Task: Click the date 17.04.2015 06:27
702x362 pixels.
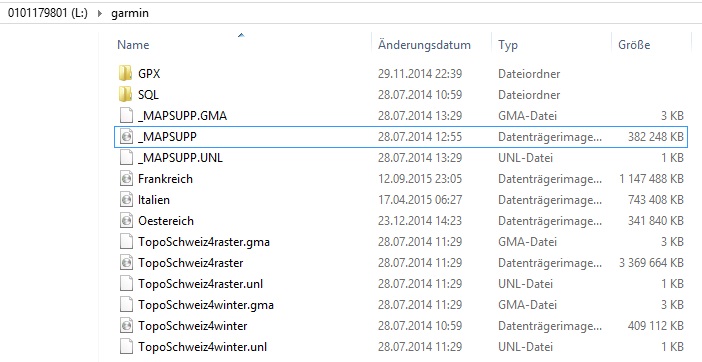Action: [x=420, y=200]
